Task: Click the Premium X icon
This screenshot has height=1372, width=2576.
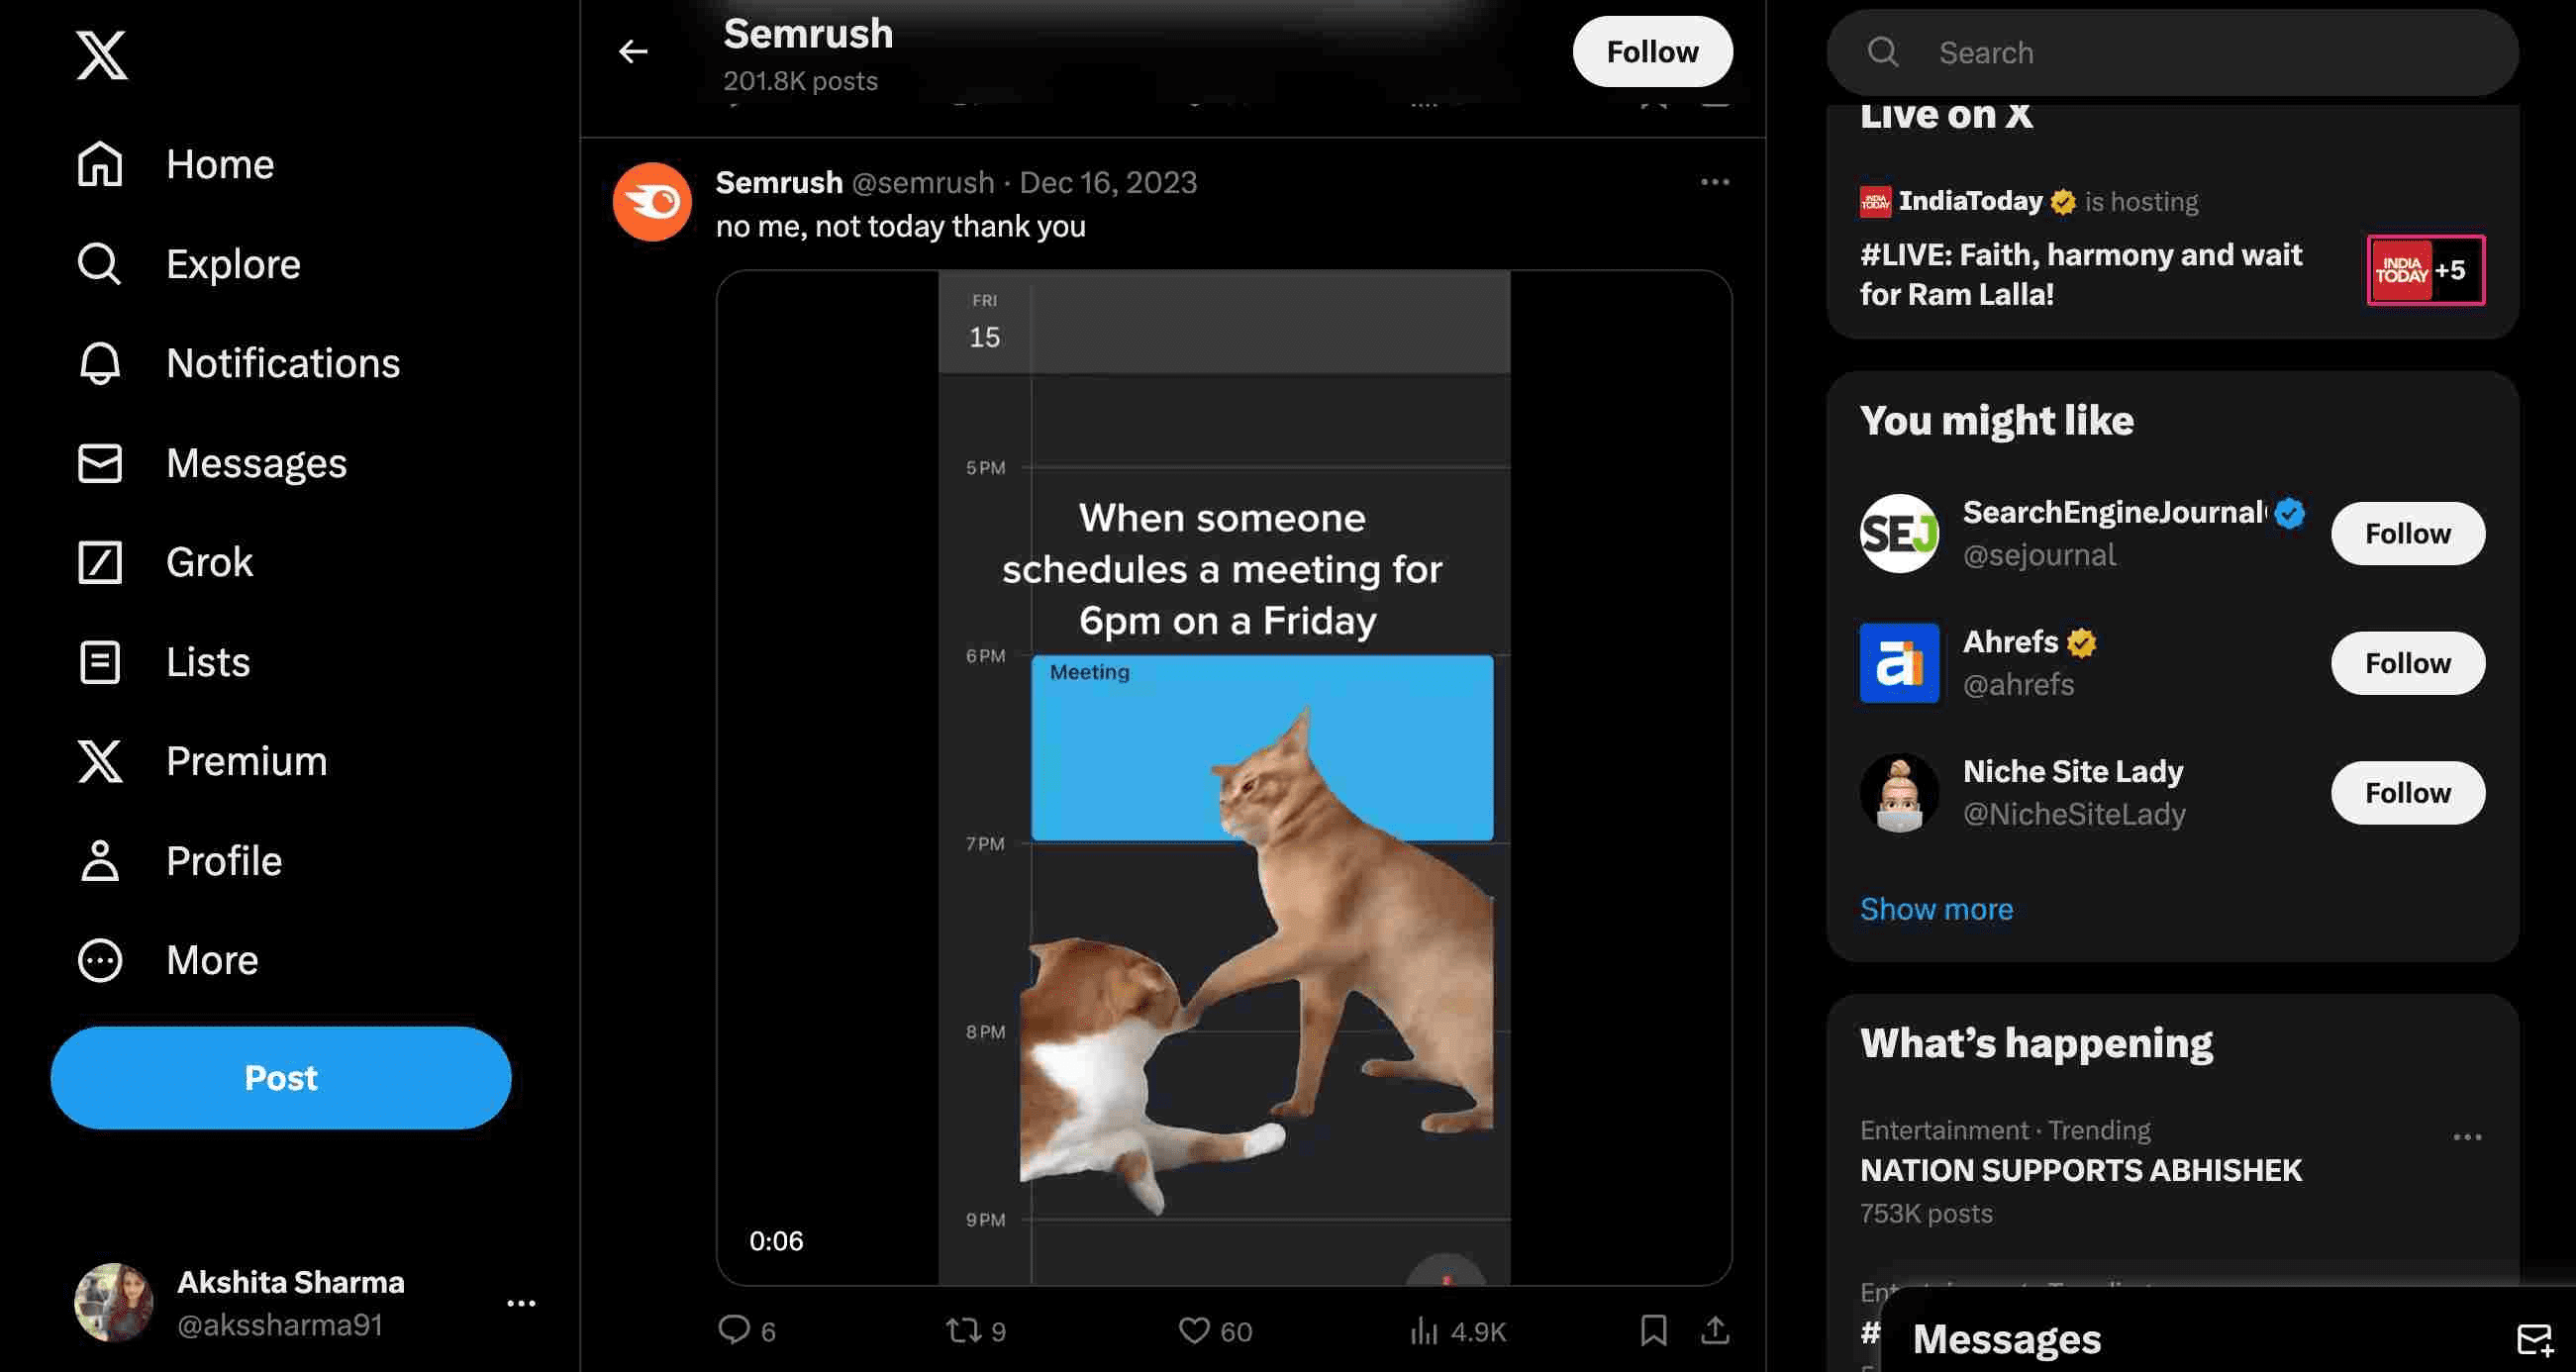Action: pos(97,762)
